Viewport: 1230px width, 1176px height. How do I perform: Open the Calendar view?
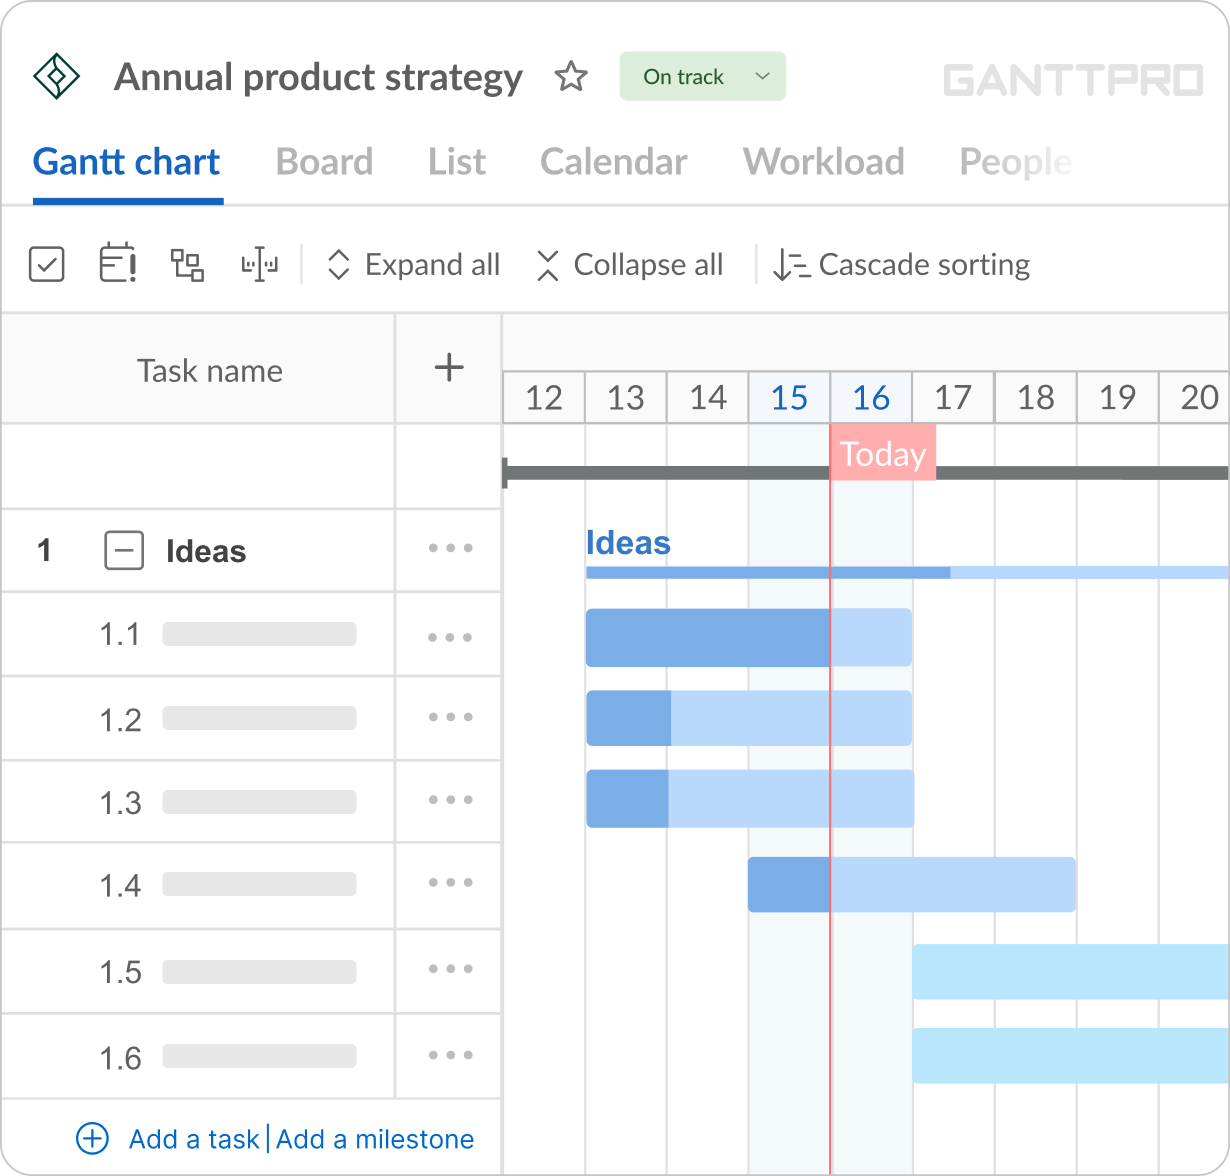click(x=613, y=161)
